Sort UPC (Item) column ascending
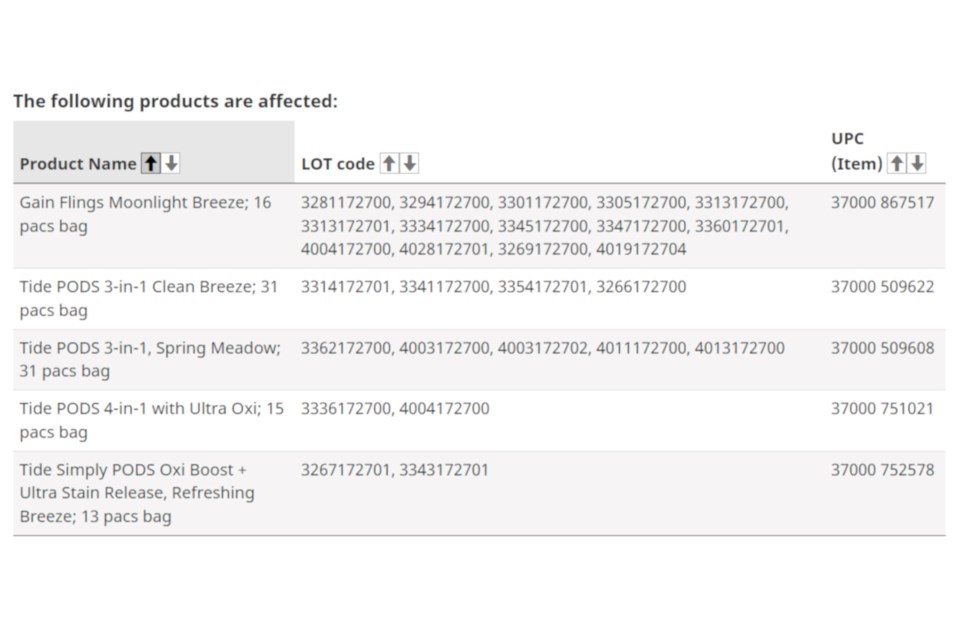The width and height of the screenshot is (960, 640). pyautogui.click(x=896, y=163)
